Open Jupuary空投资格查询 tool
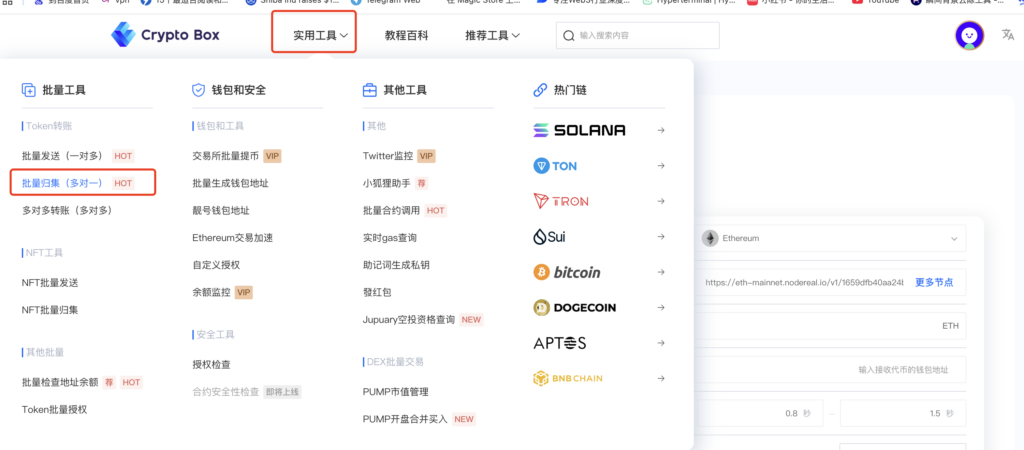The image size is (1024, 450). coord(408,320)
